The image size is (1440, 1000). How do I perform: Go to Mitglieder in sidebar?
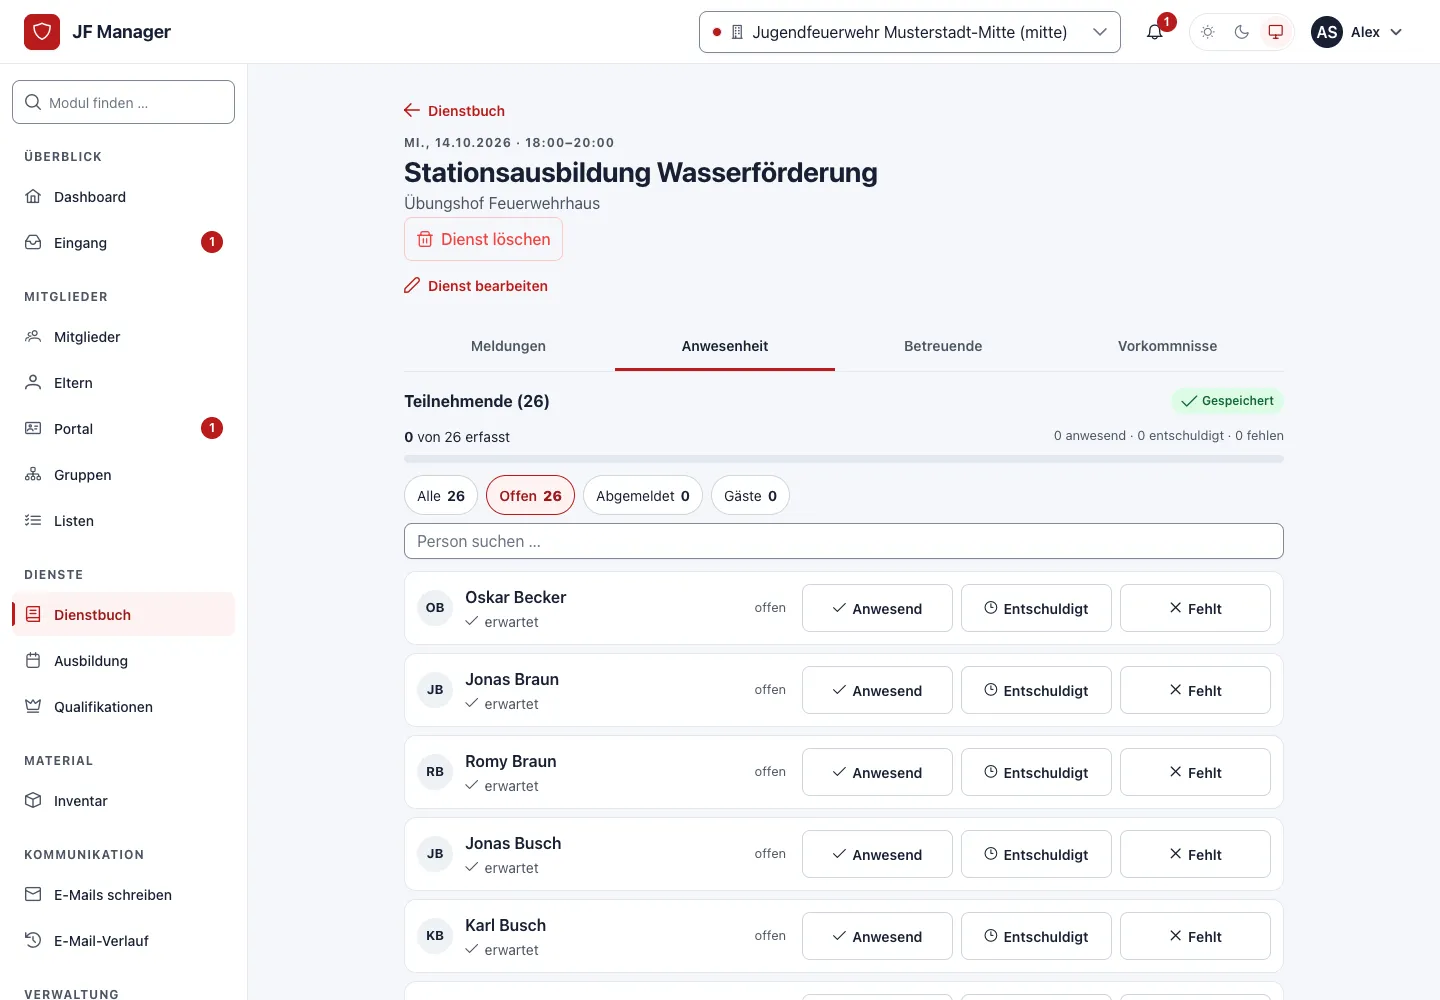124,337
